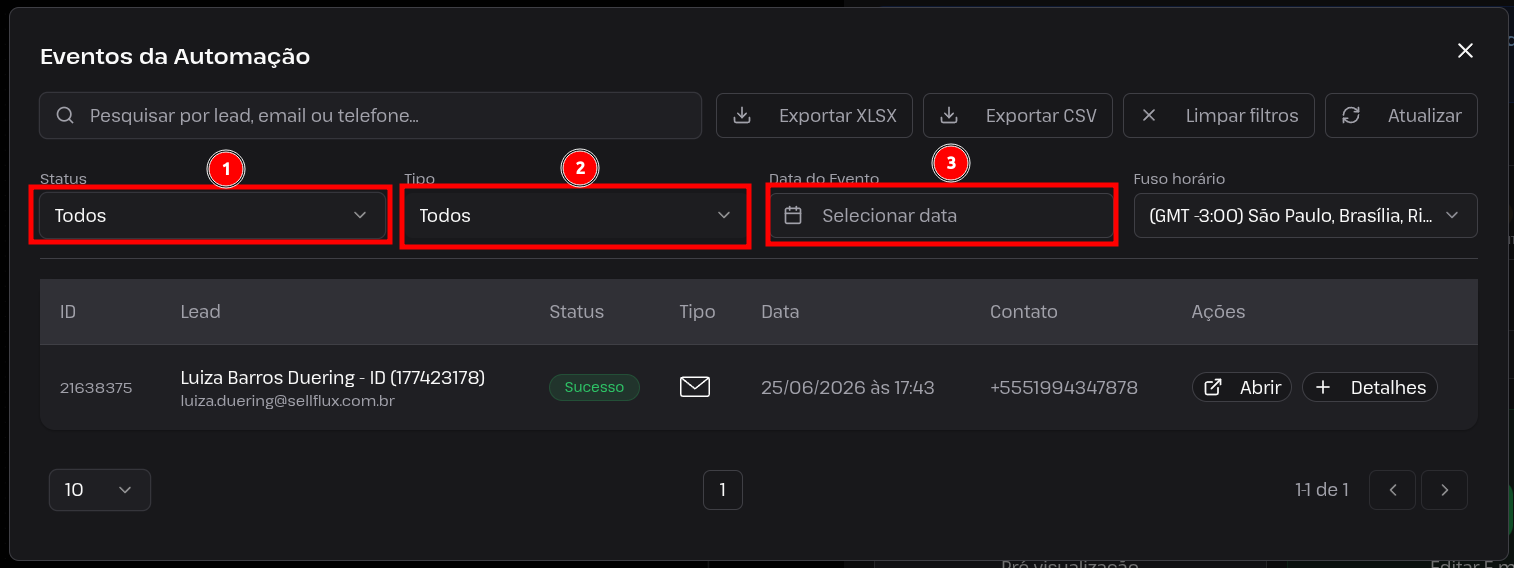
Task: Click the calendar icon in the date field
Action: (x=793, y=215)
